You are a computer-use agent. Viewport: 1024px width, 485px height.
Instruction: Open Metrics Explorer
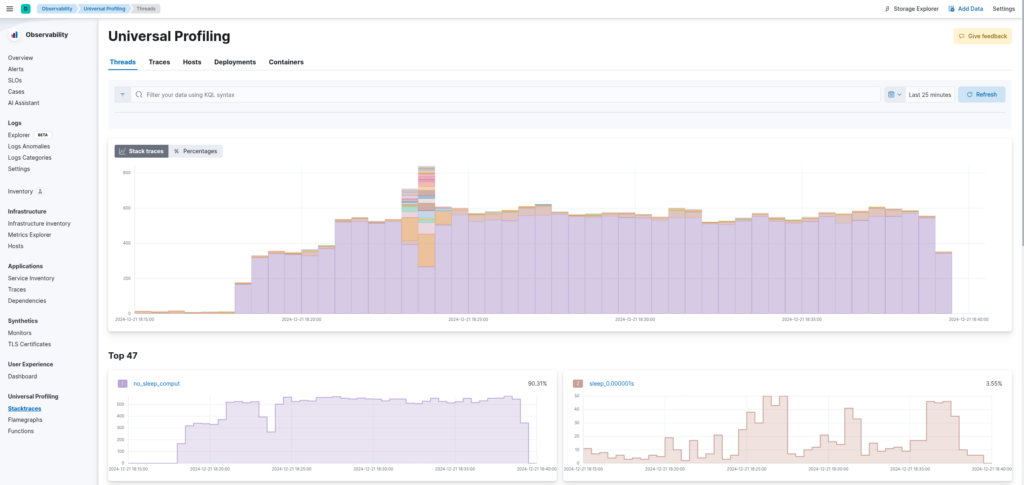point(29,234)
